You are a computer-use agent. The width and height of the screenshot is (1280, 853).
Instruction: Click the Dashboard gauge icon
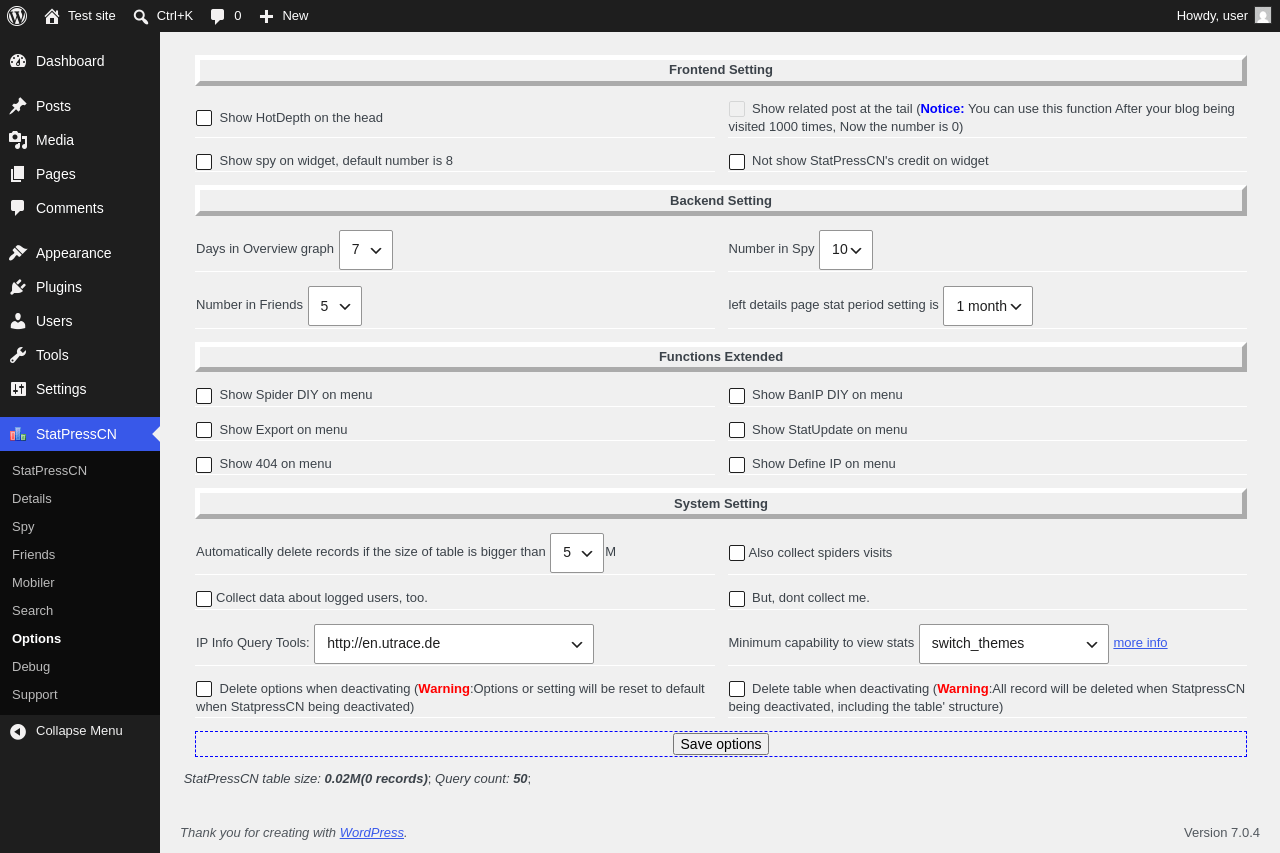pos(18,61)
